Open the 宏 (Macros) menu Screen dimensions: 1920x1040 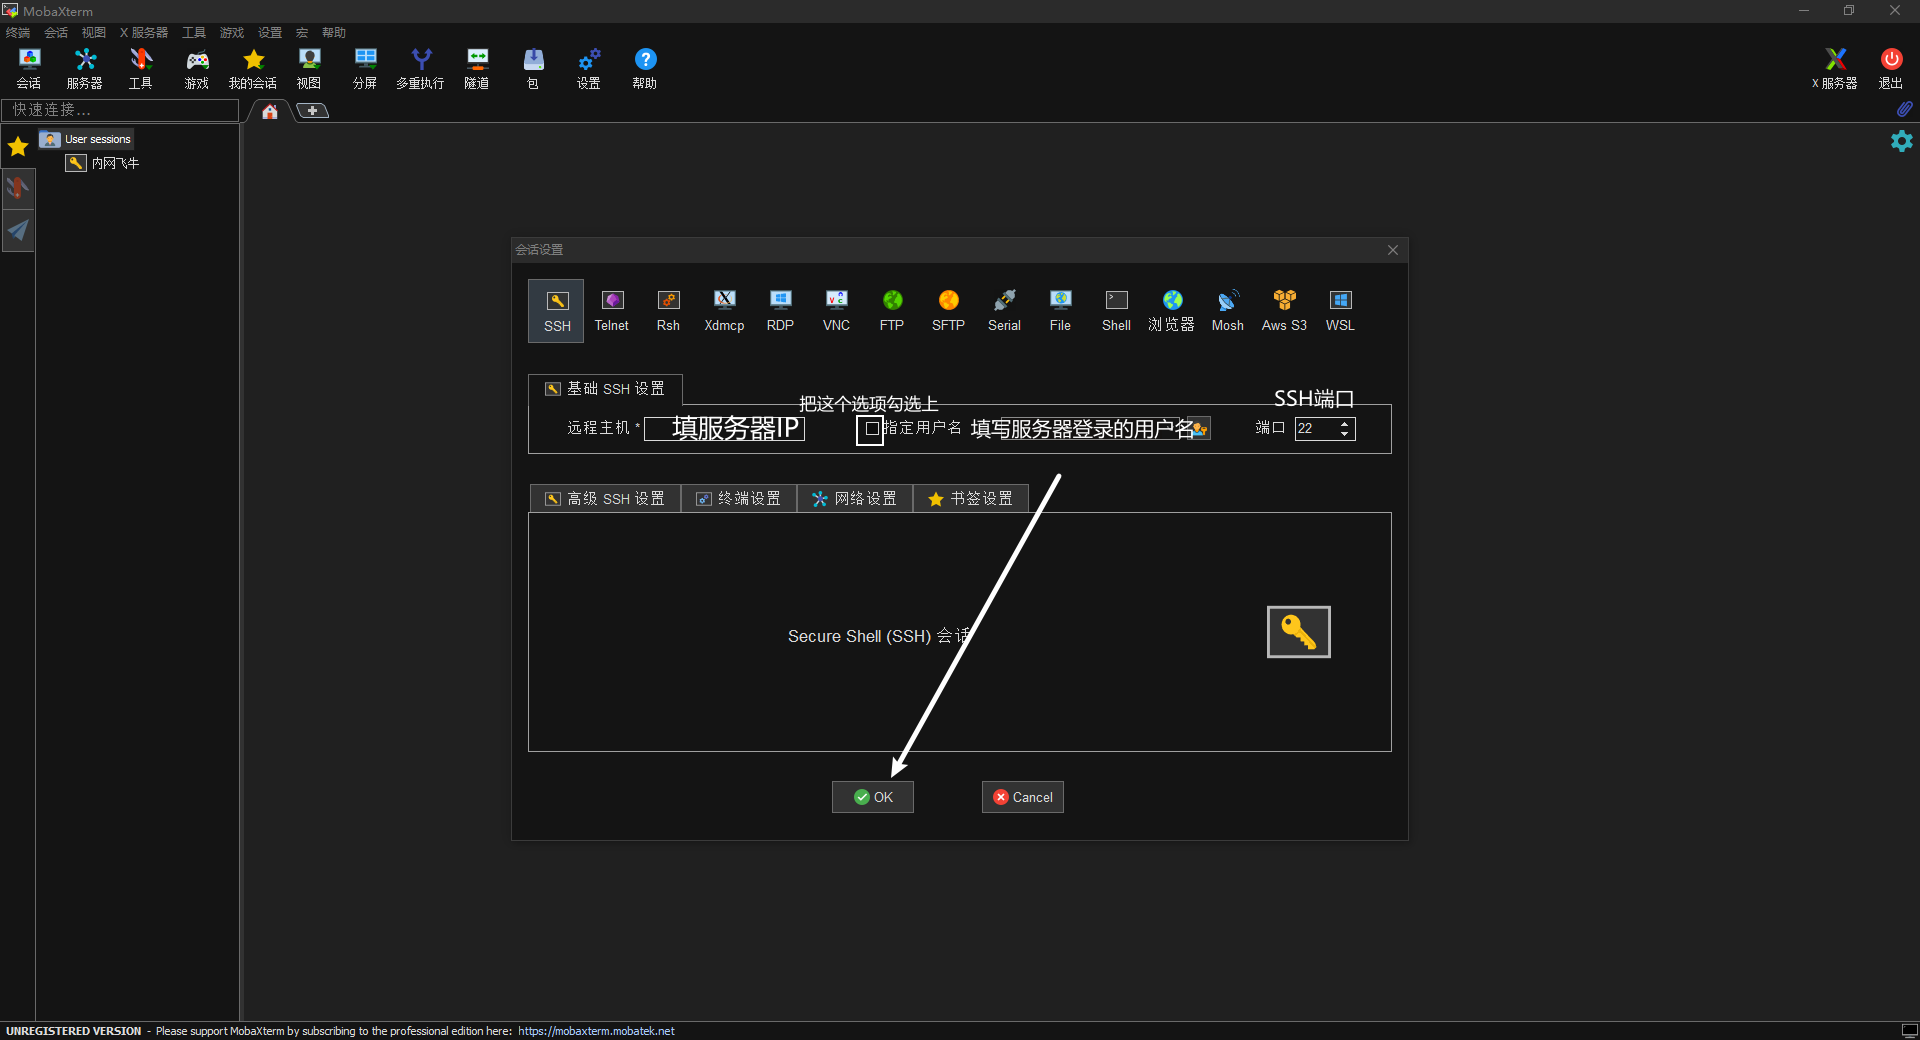coord(302,33)
